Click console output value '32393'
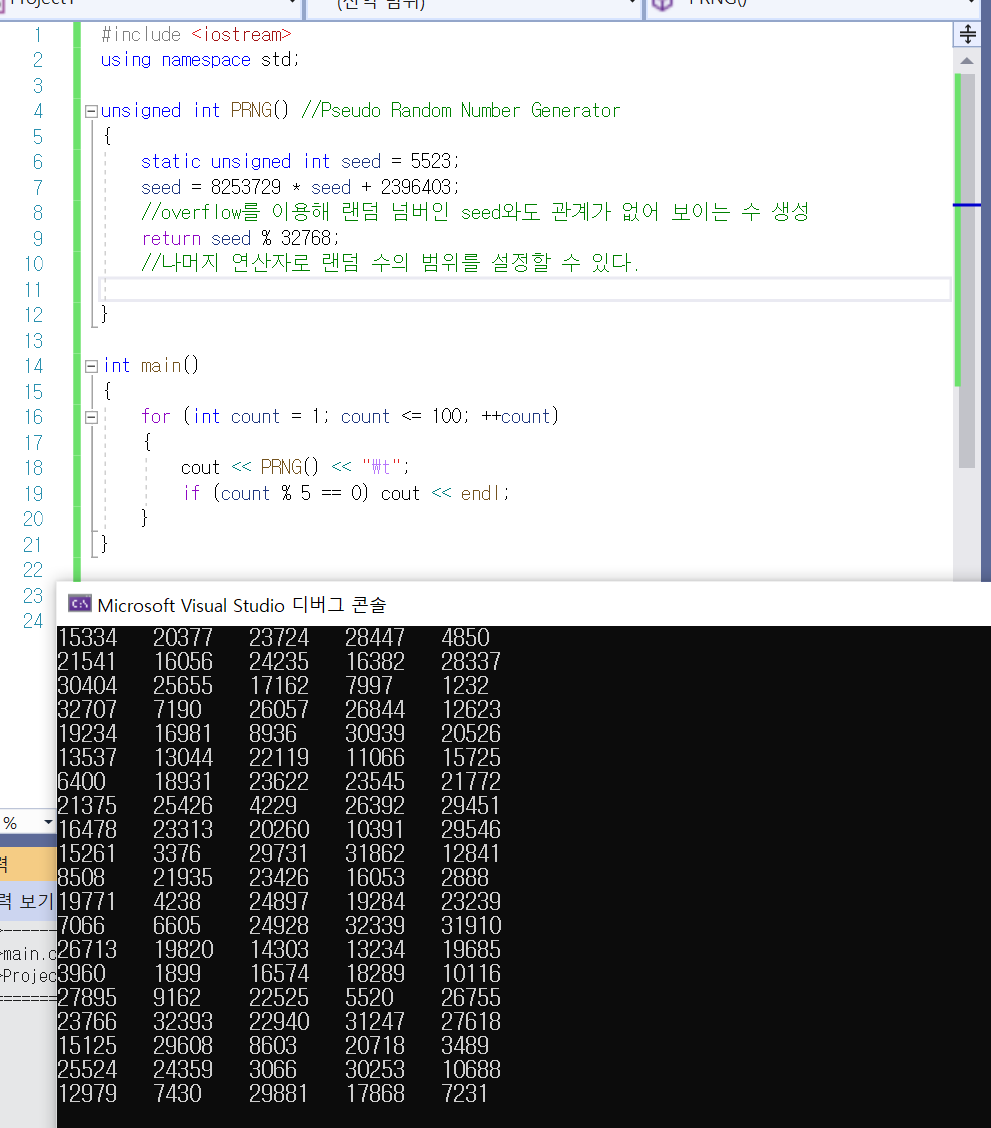The width and height of the screenshot is (991, 1128). click(x=183, y=1022)
